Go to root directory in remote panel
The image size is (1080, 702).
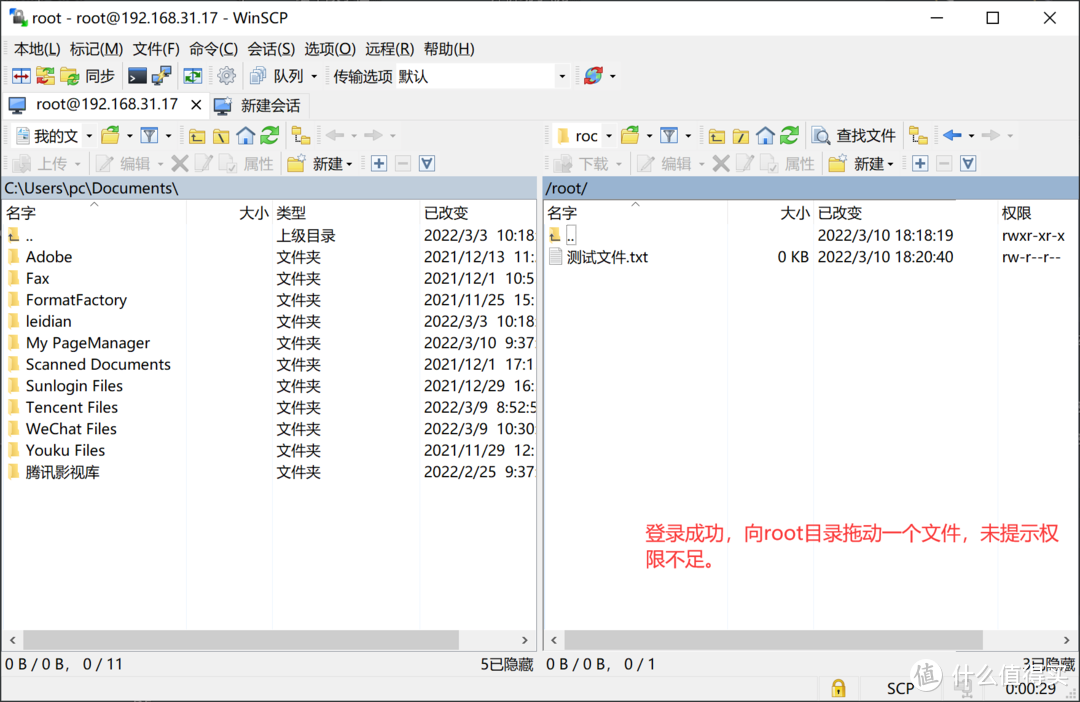[740, 136]
